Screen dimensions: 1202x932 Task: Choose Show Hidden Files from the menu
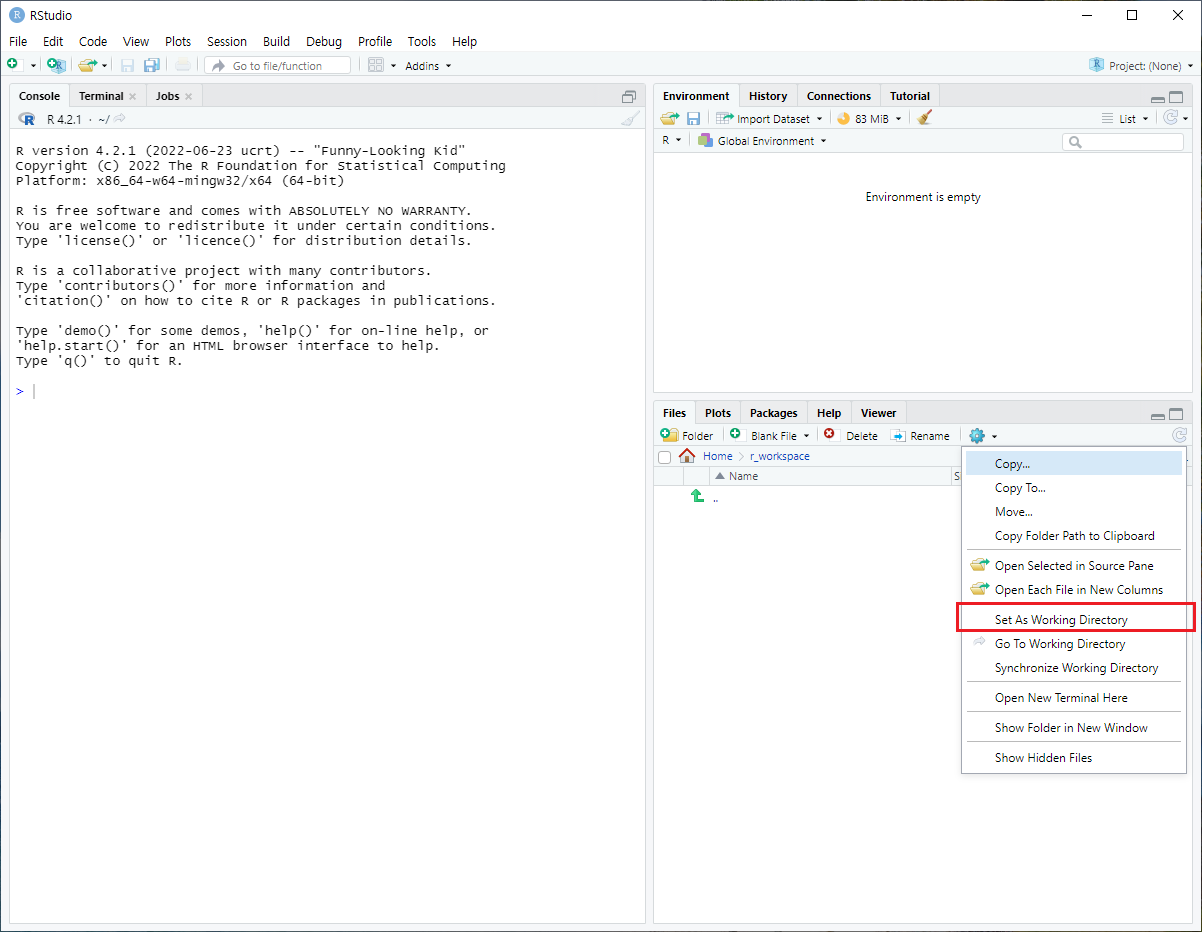(1074, 758)
